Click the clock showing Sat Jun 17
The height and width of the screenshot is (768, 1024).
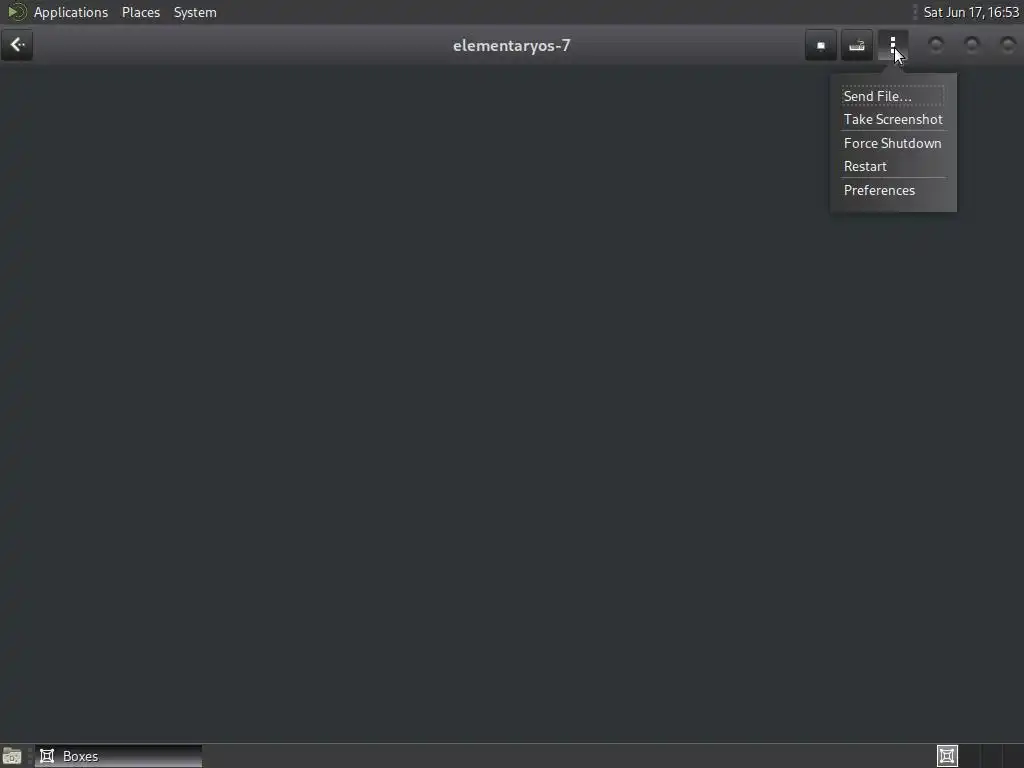pyautogui.click(x=971, y=12)
